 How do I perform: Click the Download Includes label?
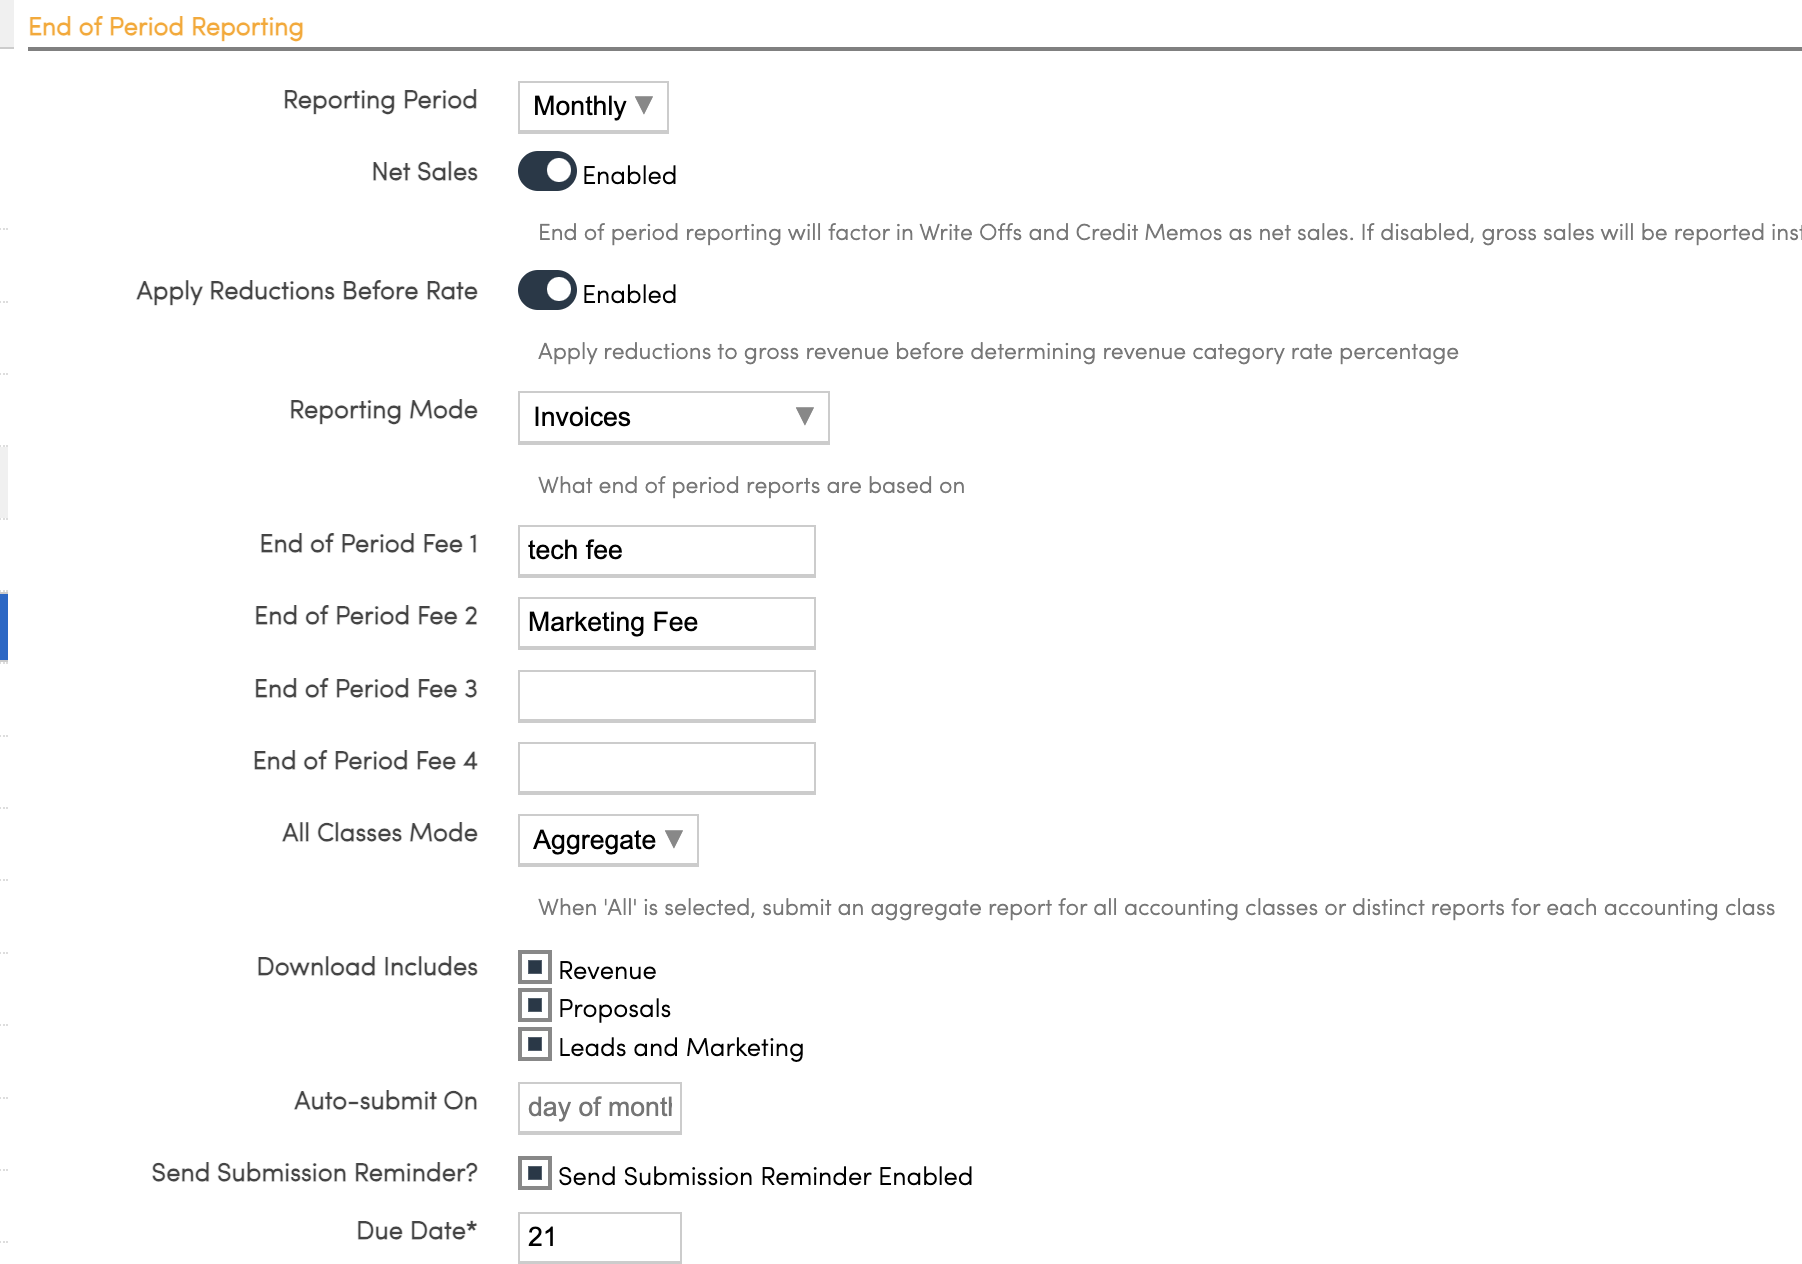pyautogui.click(x=367, y=967)
